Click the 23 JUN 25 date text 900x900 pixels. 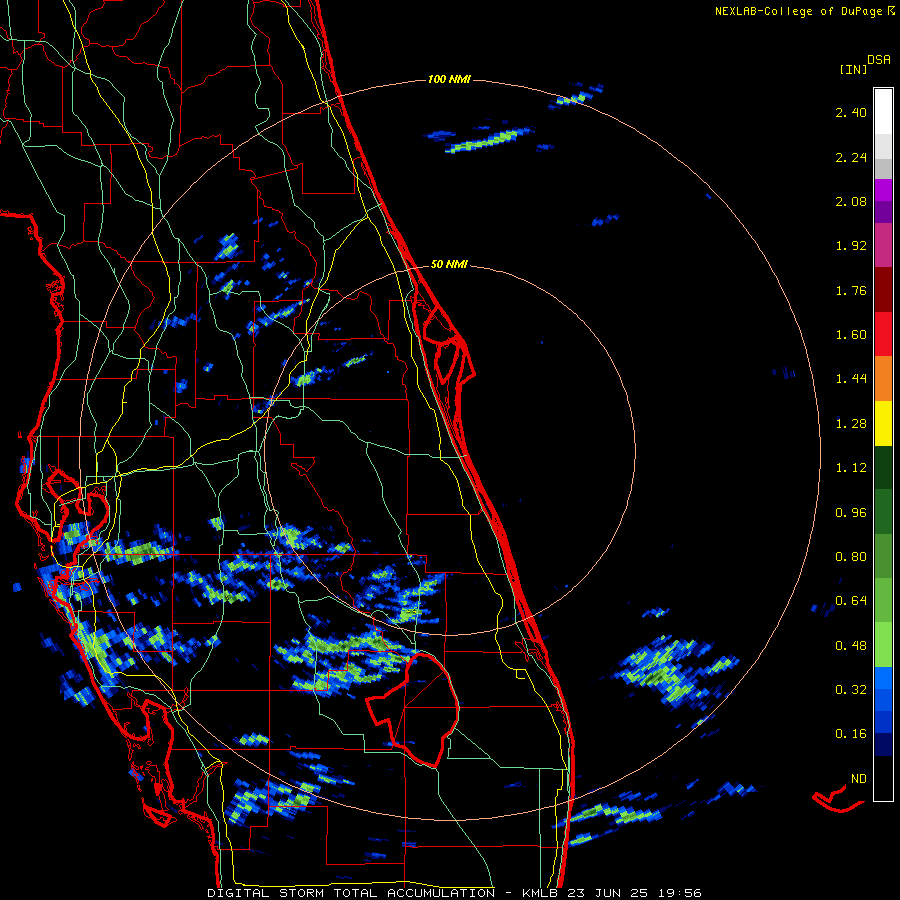pyautogui.click(x=608, y=893)
